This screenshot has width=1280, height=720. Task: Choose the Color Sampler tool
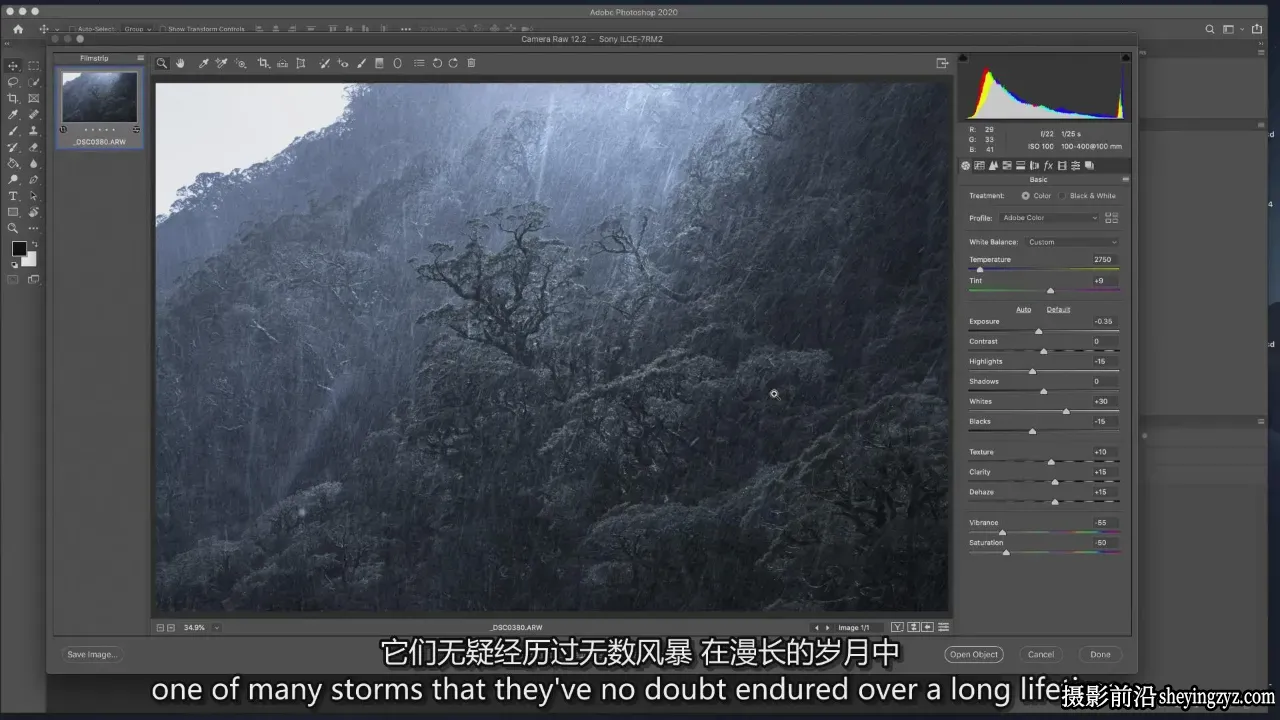[221, 63]
